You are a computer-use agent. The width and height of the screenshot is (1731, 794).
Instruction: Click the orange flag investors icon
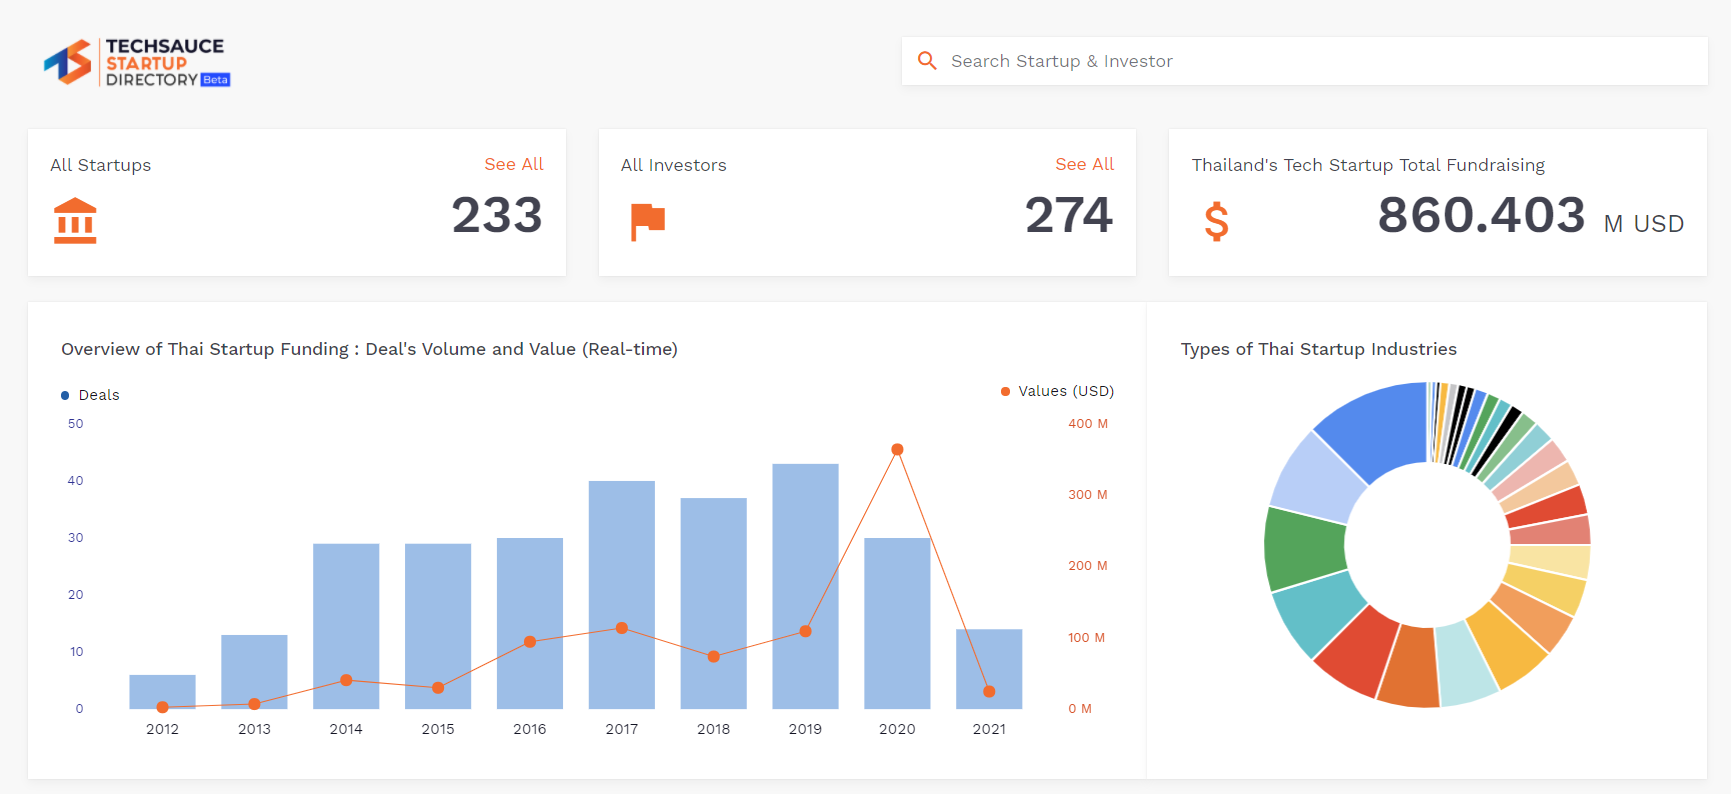(x=648, y=221)
